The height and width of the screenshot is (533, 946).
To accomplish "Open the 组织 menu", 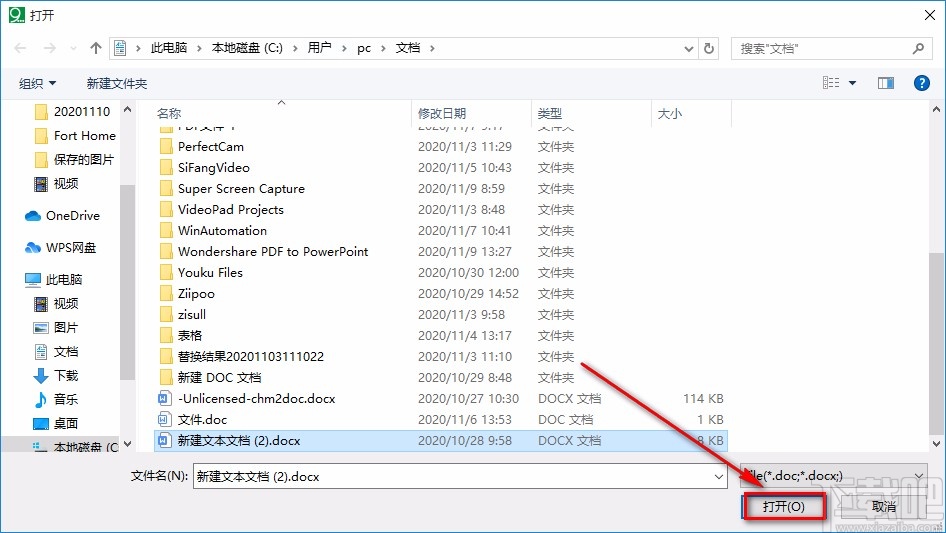I will tap(37, 83).
